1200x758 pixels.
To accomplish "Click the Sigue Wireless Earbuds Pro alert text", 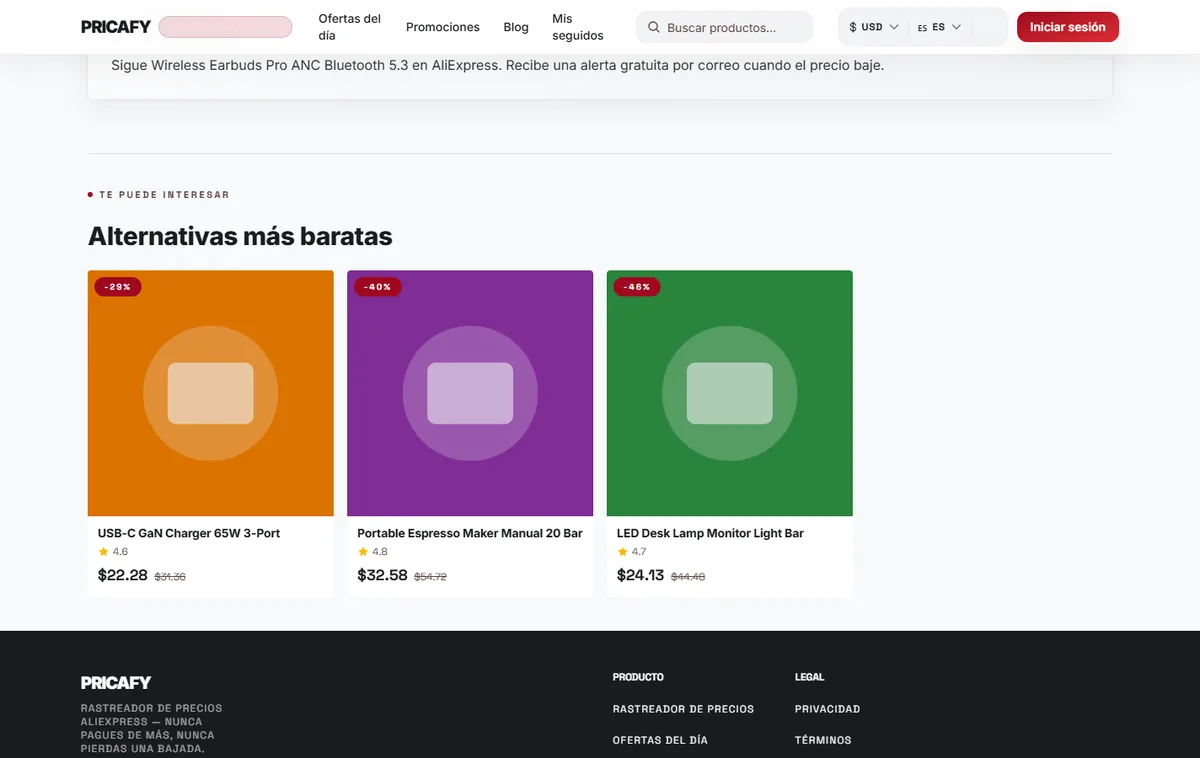I will (498, 66).
